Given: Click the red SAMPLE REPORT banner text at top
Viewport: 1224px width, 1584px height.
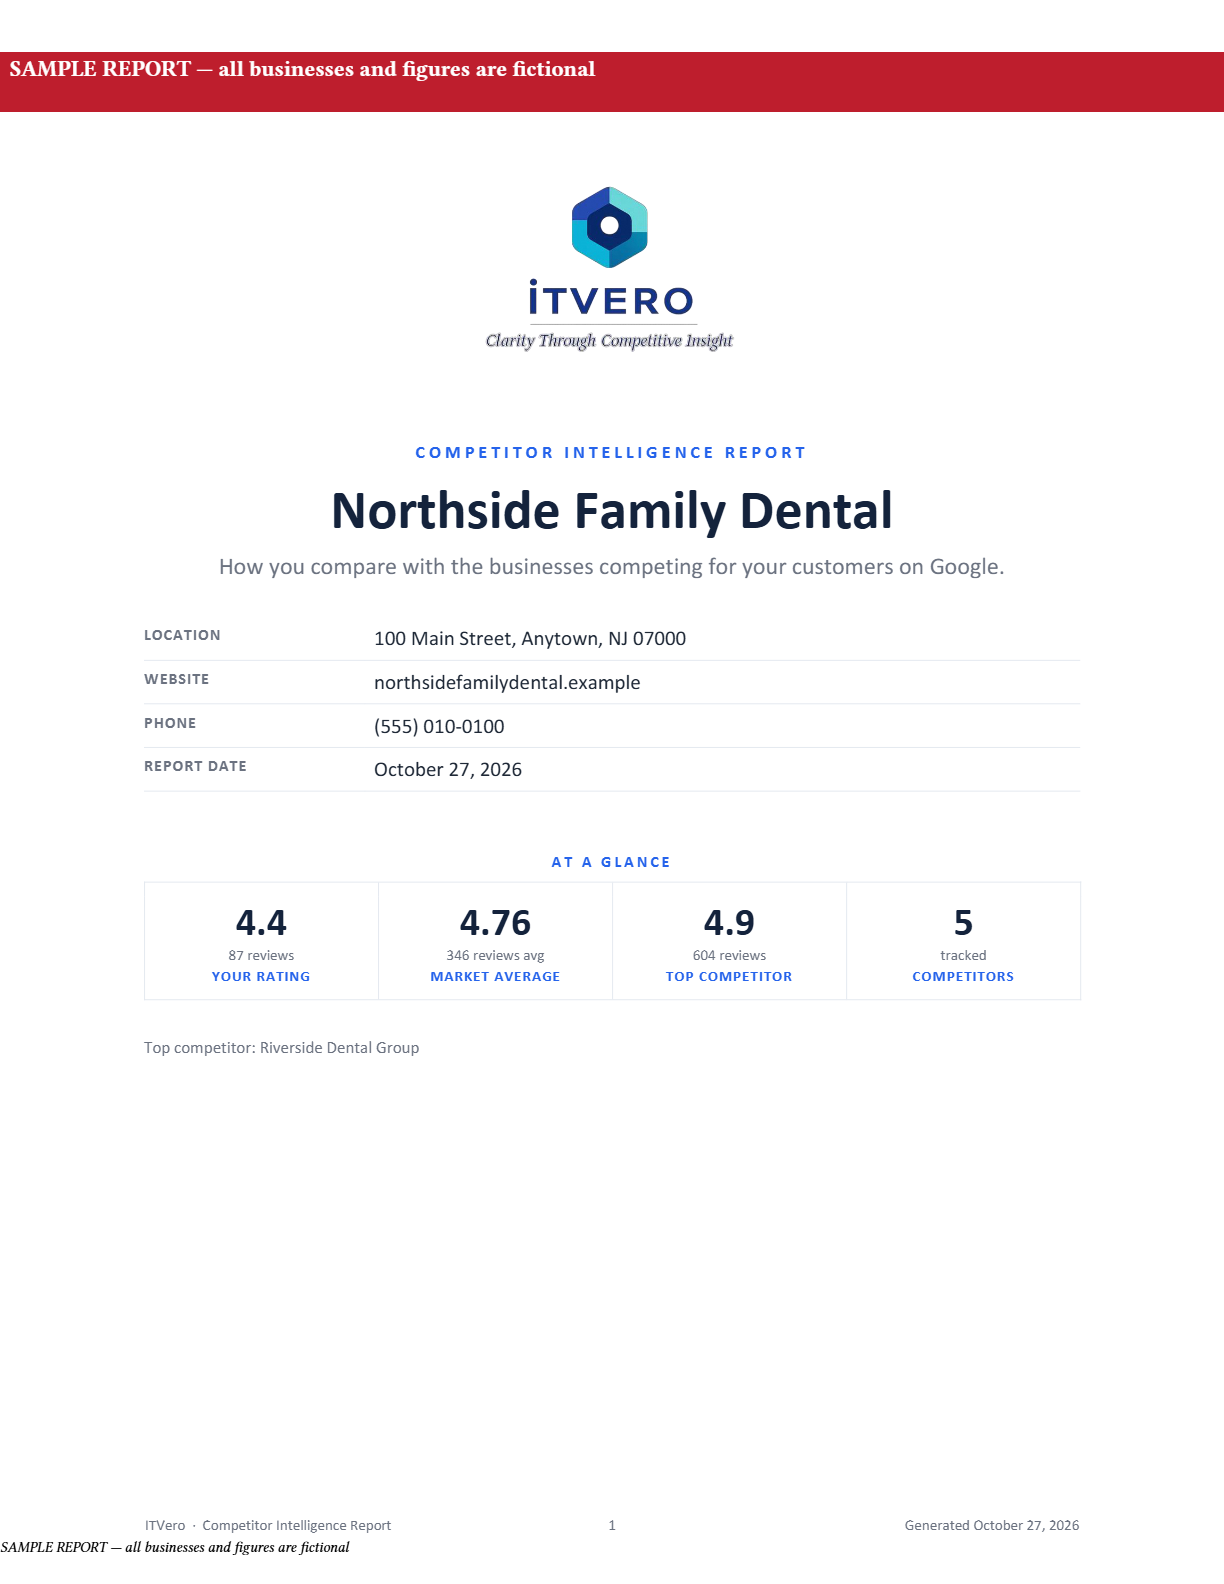Looking at the screenshot, I should pos(302,69).
